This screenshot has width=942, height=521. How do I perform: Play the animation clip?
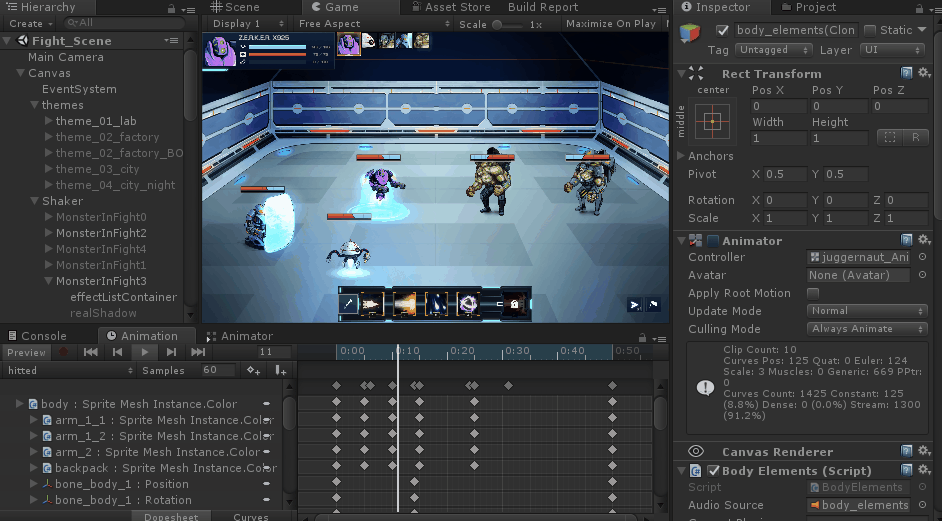pyautogui.click(x=145, y=352)
